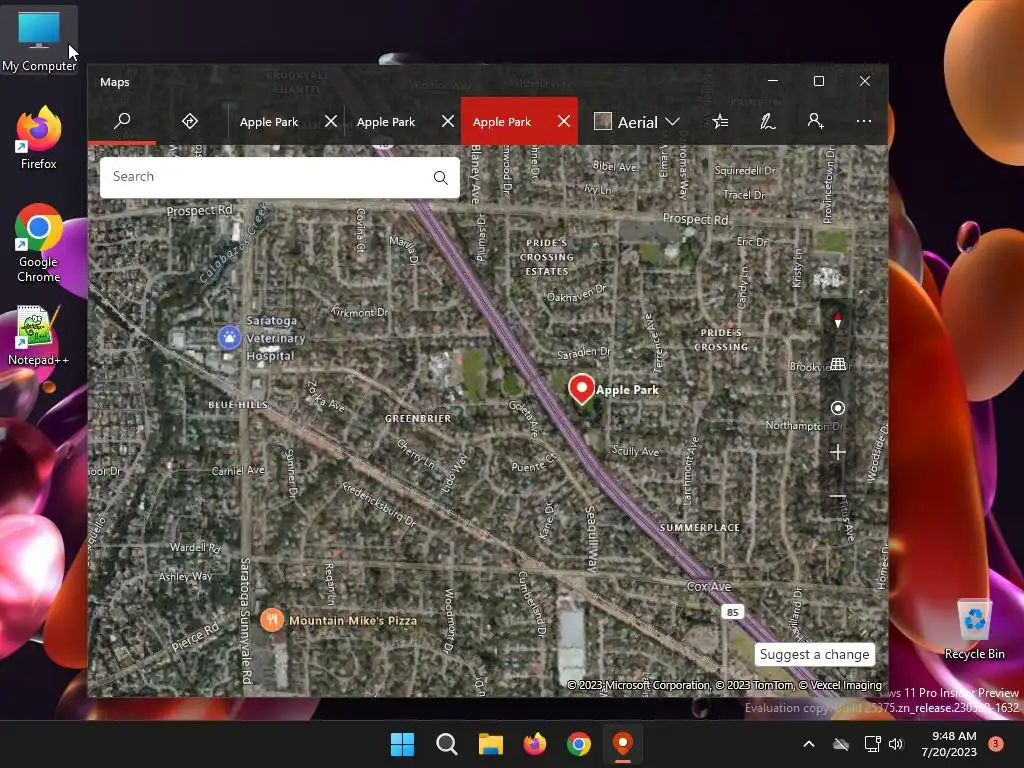Click the Aerial view thumbnail image
This screenshot has width=1024, height=768.
[x=603, y=121]
